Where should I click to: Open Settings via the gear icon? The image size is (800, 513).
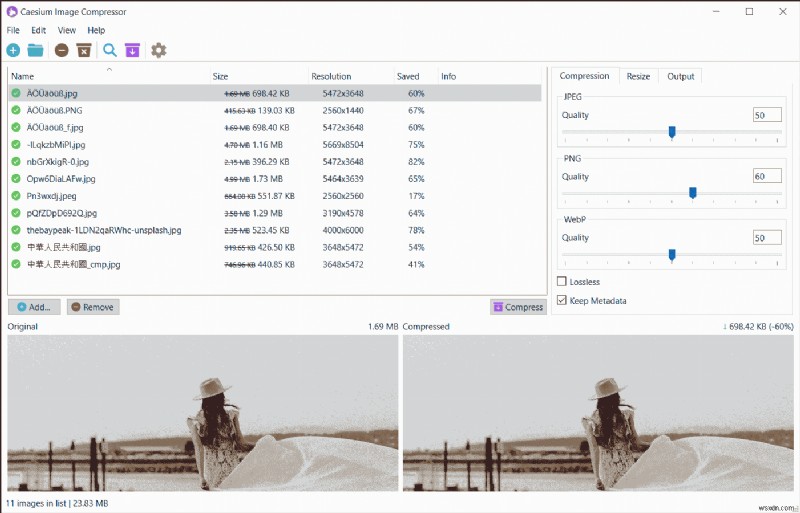point(159,50)
